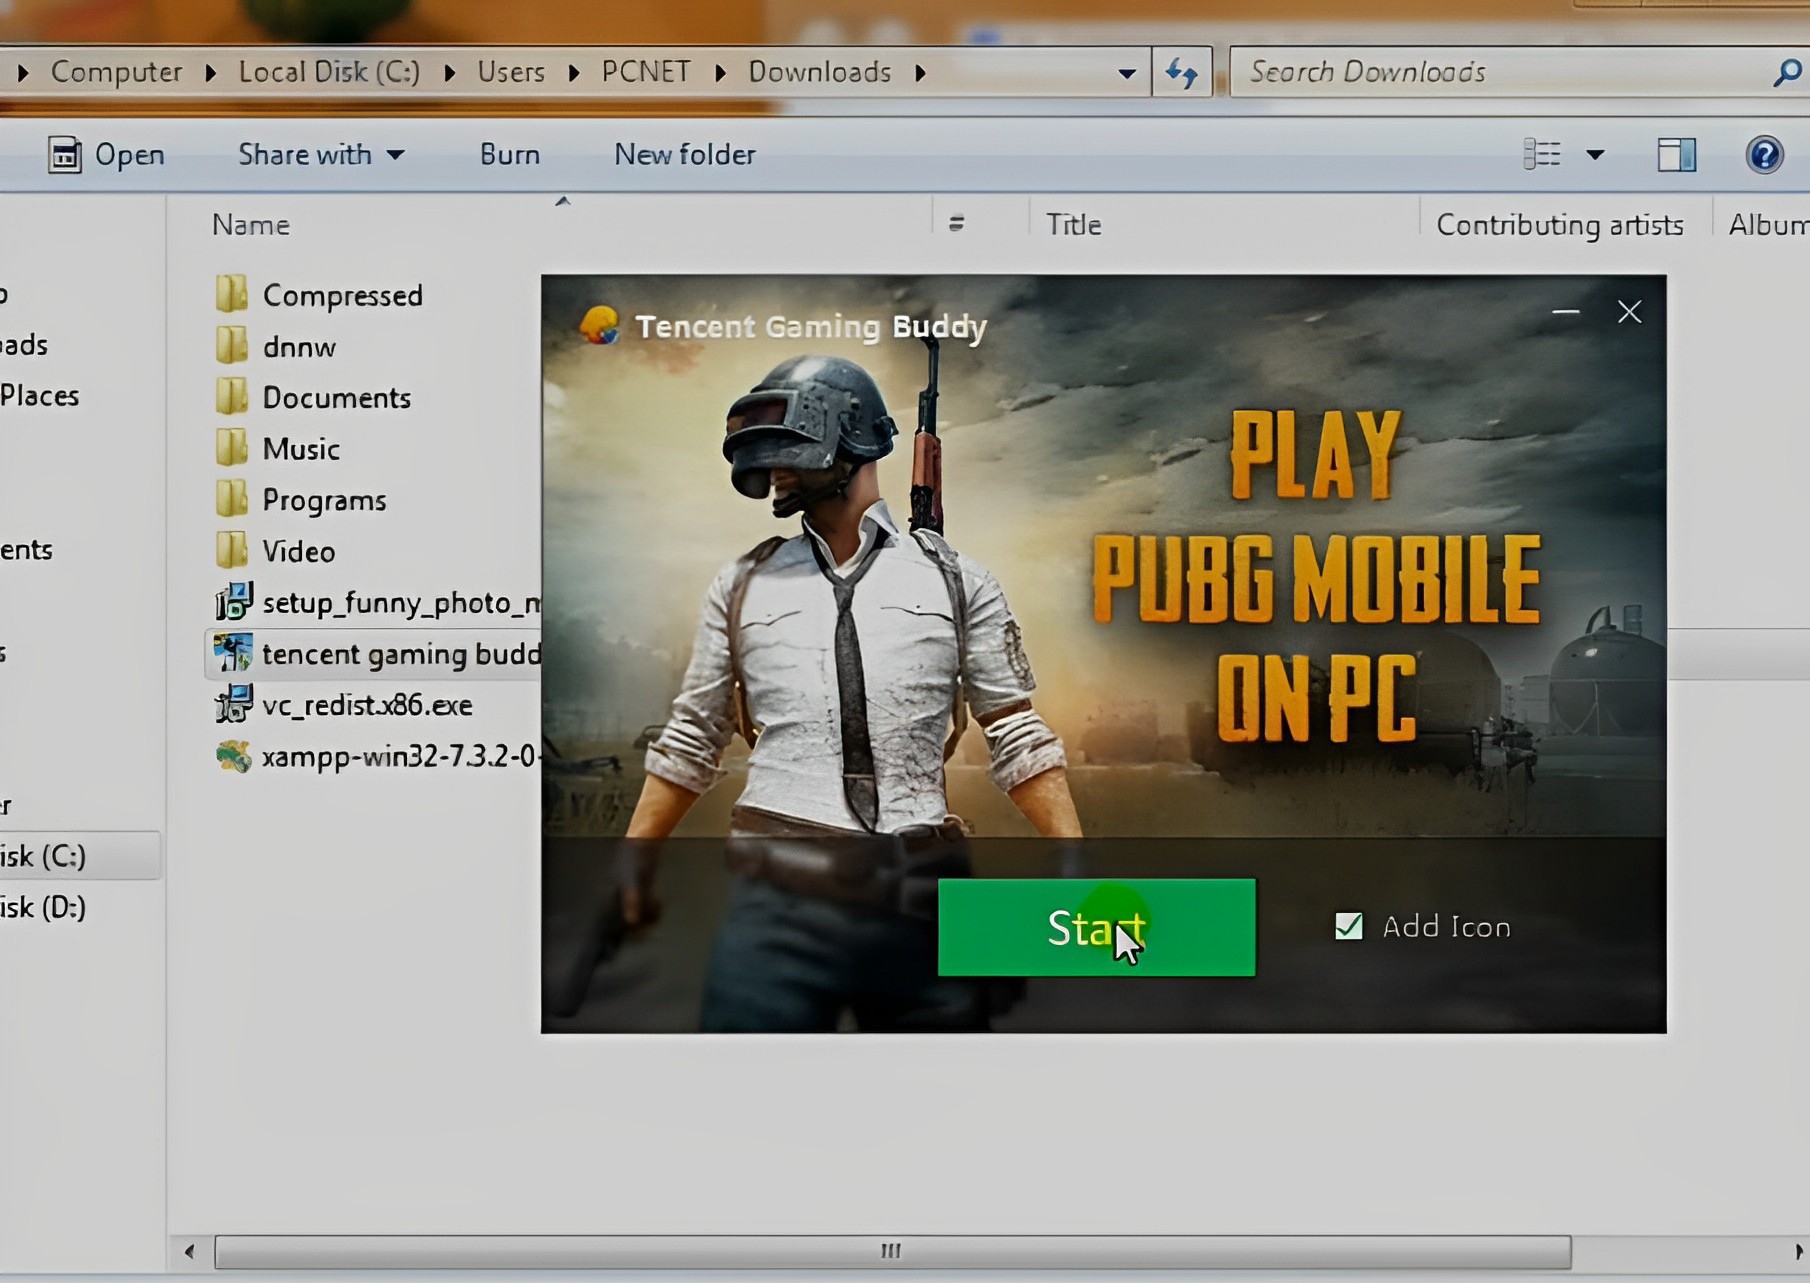Select setup_funny_photo installer icon
This screenshot has width=1810, height=1283.
pyautogui.click(x=233, y=601)
